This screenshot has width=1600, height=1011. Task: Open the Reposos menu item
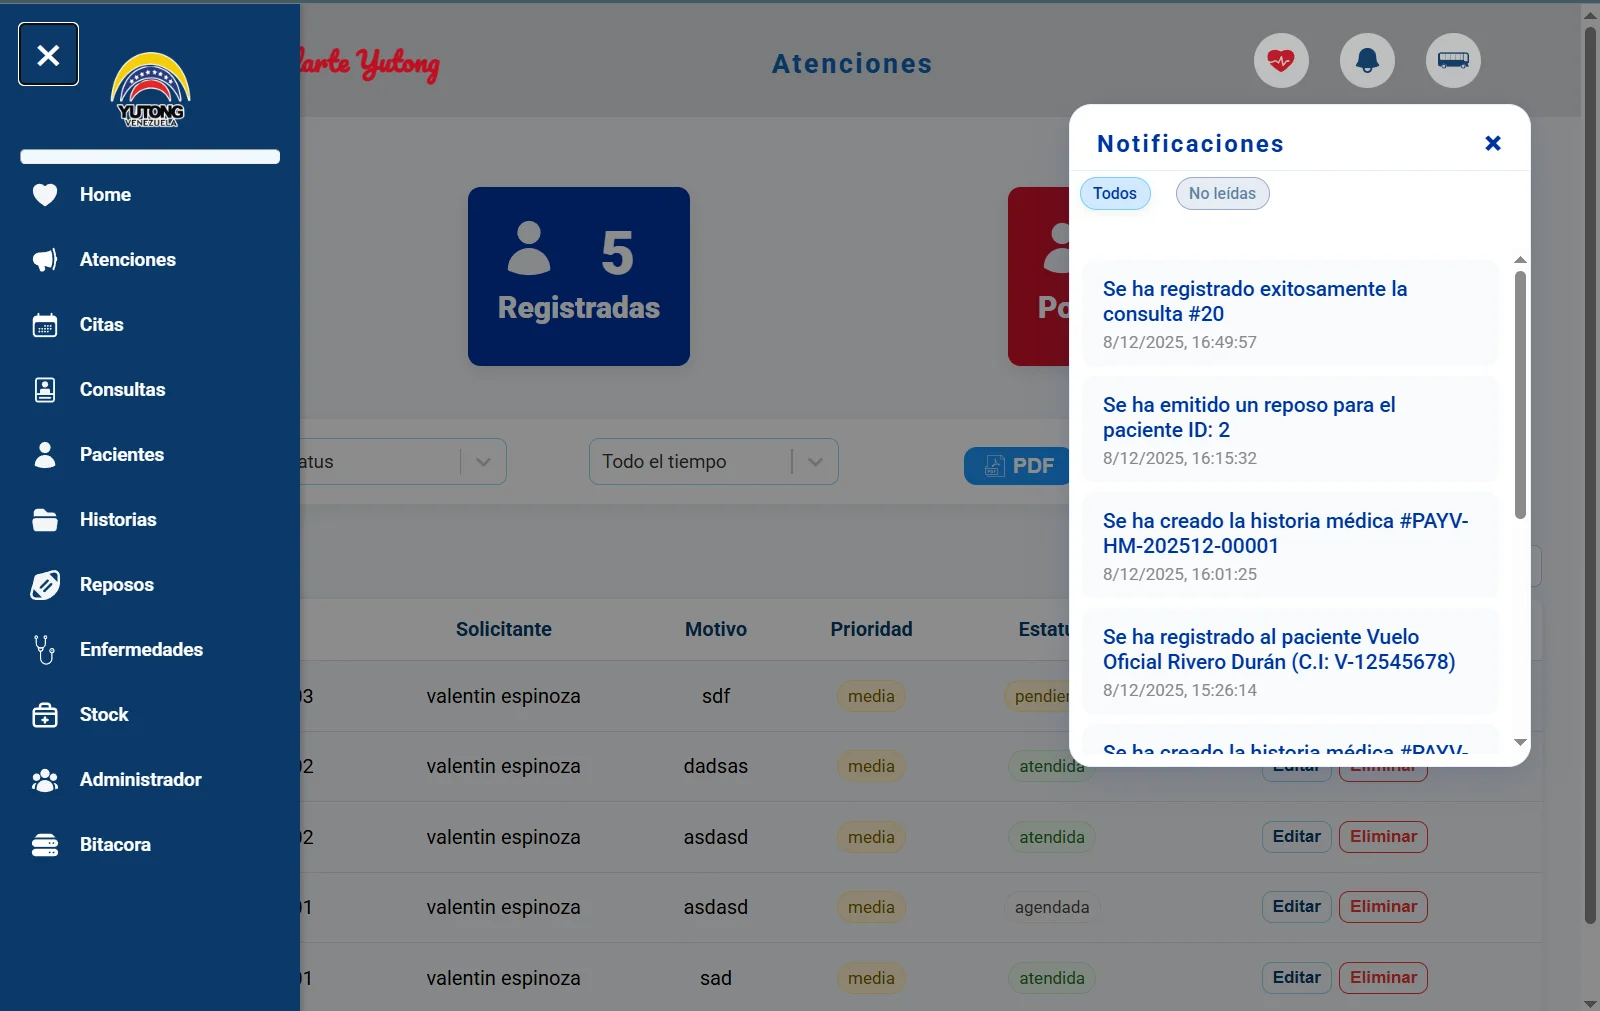[117, 585]
